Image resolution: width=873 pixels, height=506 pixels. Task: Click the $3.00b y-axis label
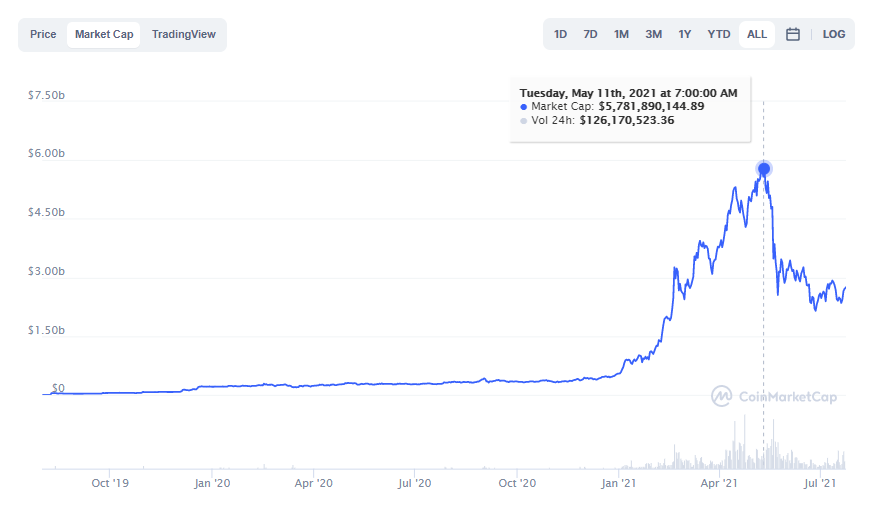pyautogui.click(x=46, y=271)
